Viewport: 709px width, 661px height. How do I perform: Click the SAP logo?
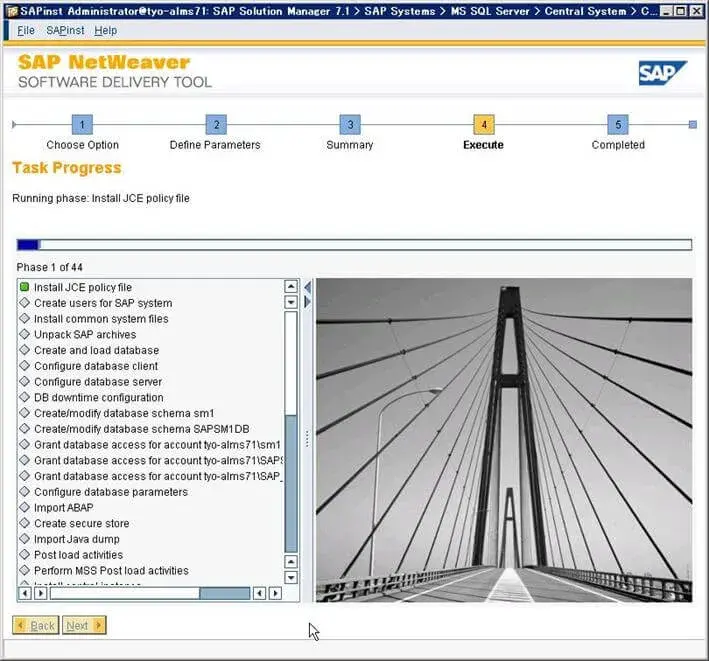point(662,73)
